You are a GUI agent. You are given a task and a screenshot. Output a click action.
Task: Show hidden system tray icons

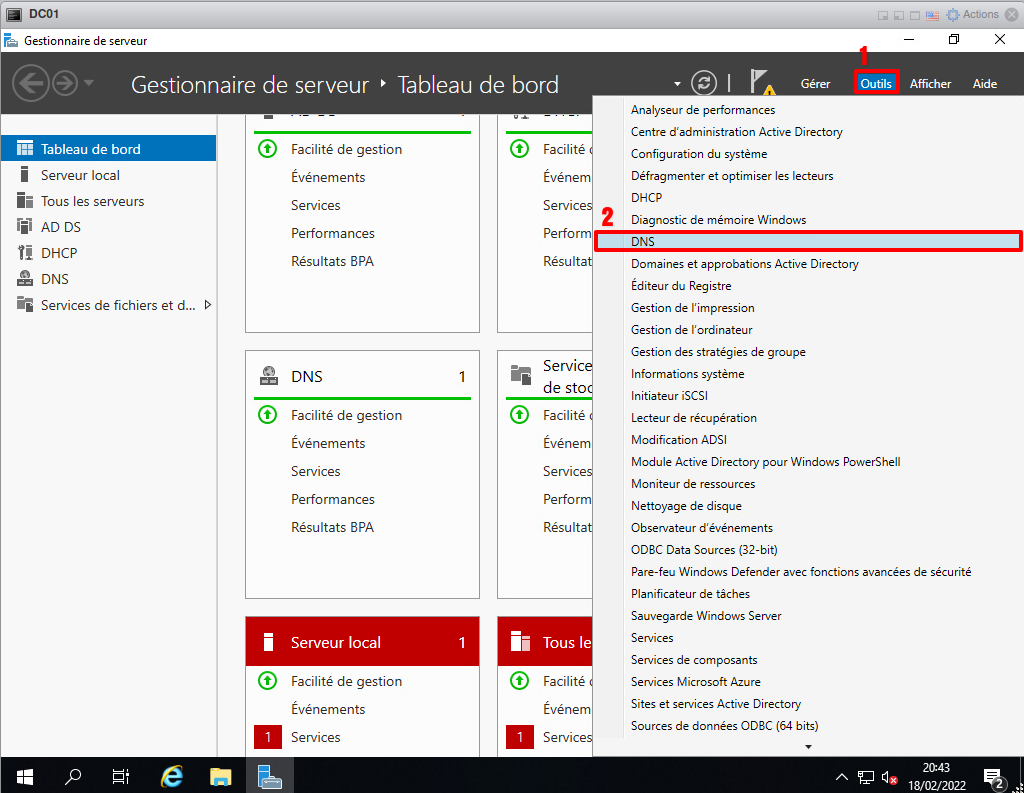click(x=842, y=777)
